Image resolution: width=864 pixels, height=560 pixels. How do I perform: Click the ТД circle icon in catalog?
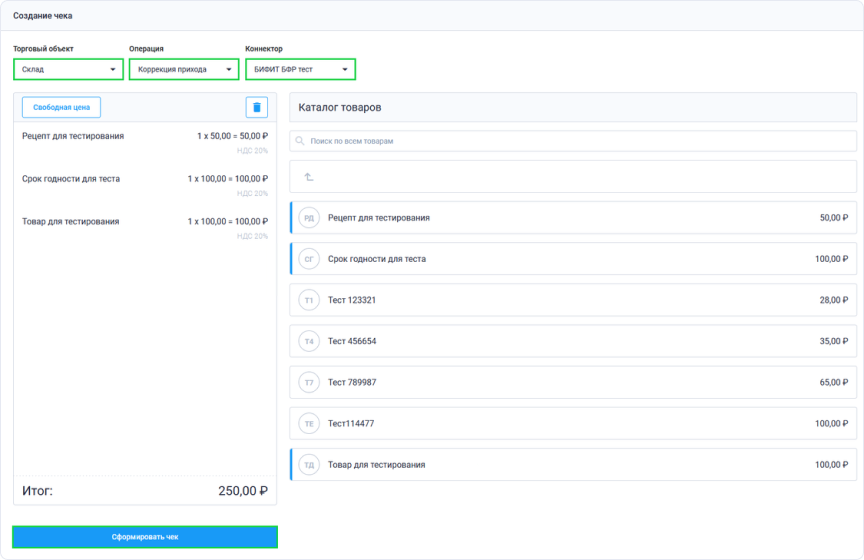pos(309,465)
